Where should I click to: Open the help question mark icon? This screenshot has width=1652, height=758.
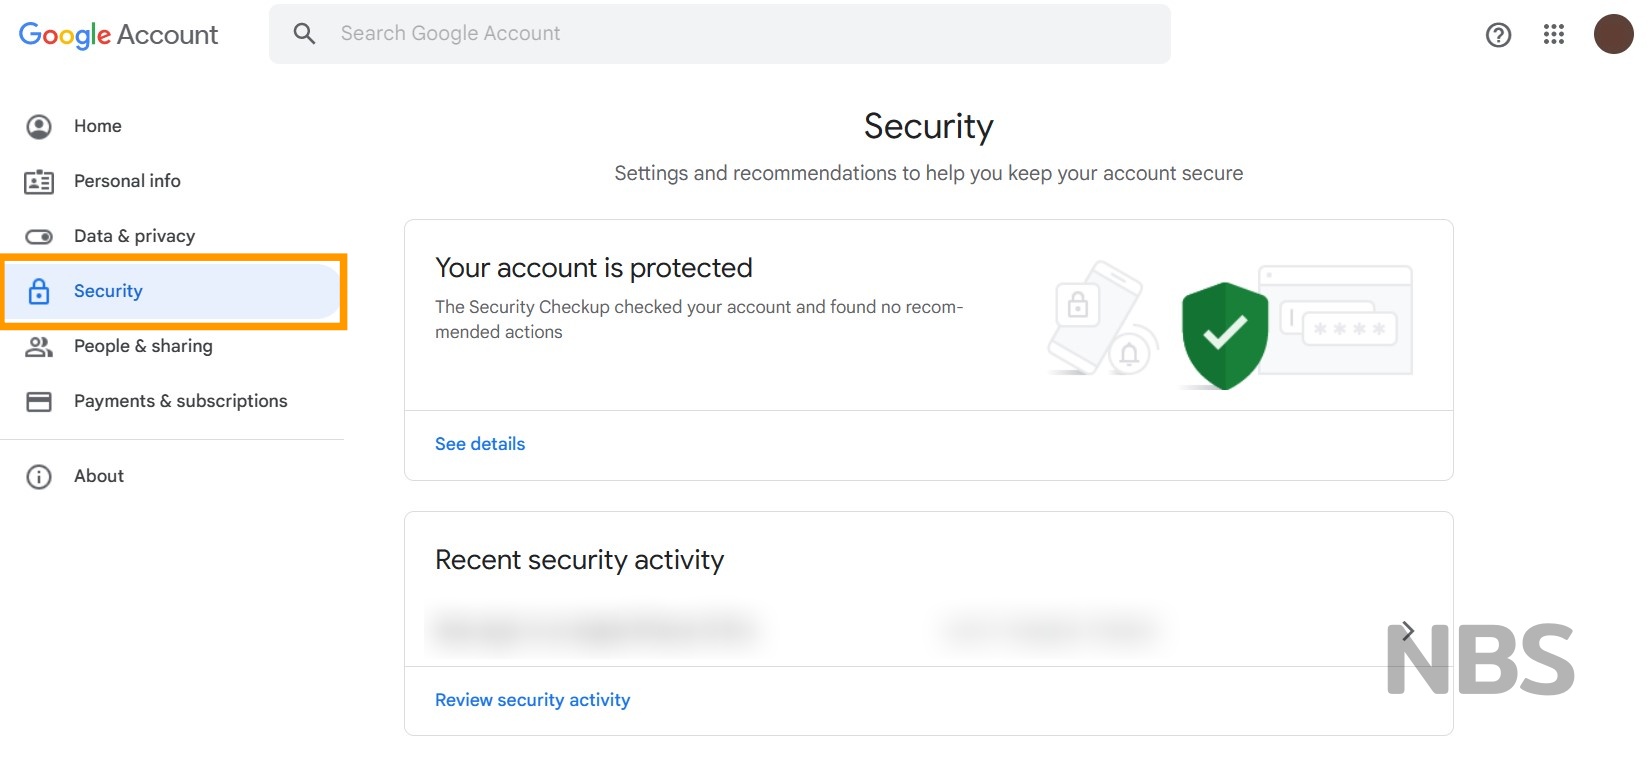pyautogui.click(x=1498, y=35)
